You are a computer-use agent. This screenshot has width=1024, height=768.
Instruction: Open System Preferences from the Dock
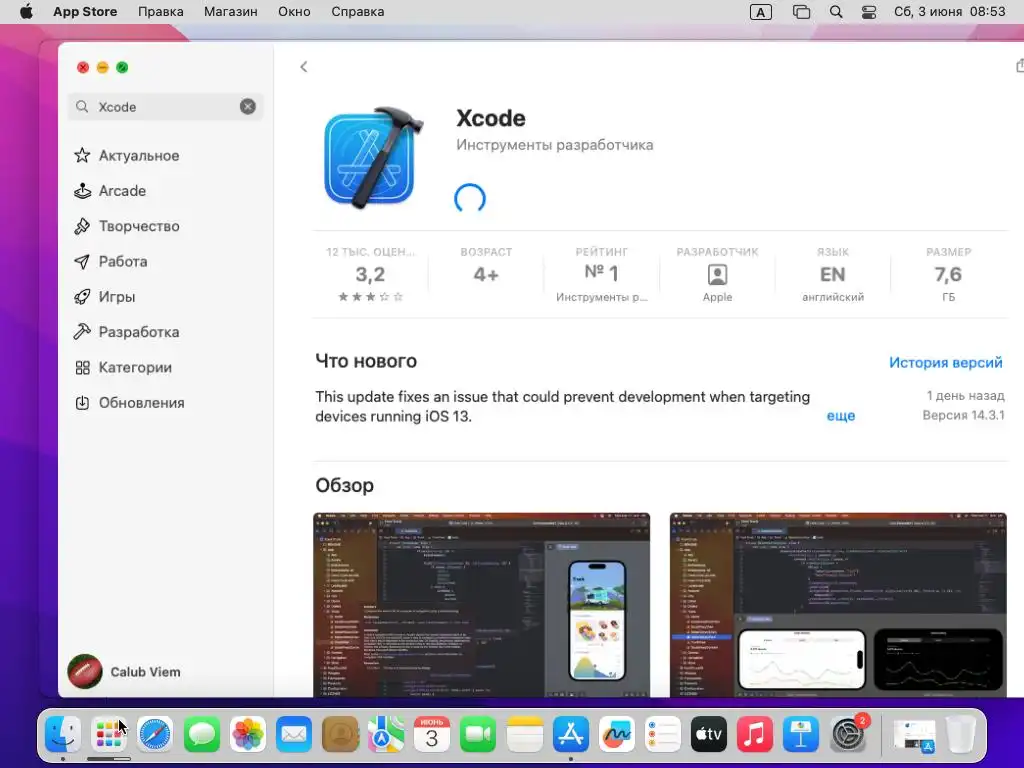pyautogui.click(x=848, y=734)
